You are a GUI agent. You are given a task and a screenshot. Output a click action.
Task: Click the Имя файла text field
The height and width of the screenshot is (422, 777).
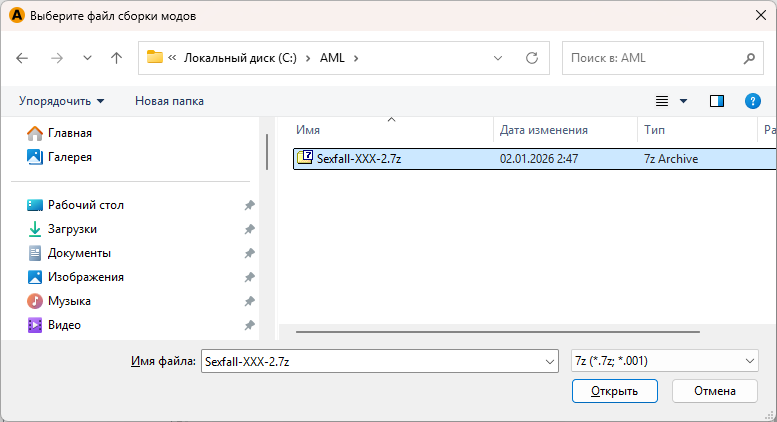[x=370, y=361]
